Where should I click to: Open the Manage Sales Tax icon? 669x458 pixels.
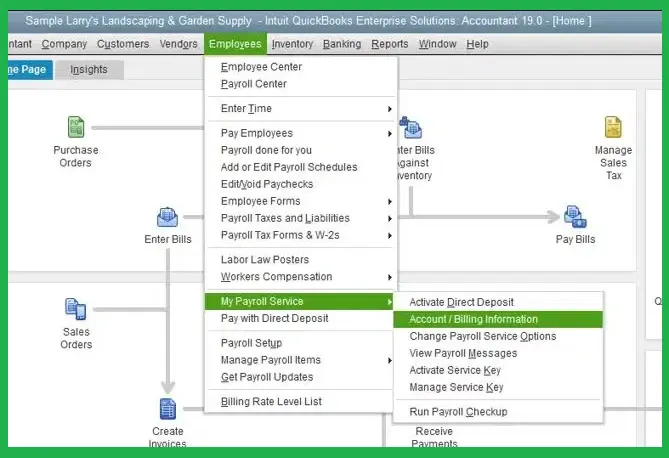click(x=613, y=127)
